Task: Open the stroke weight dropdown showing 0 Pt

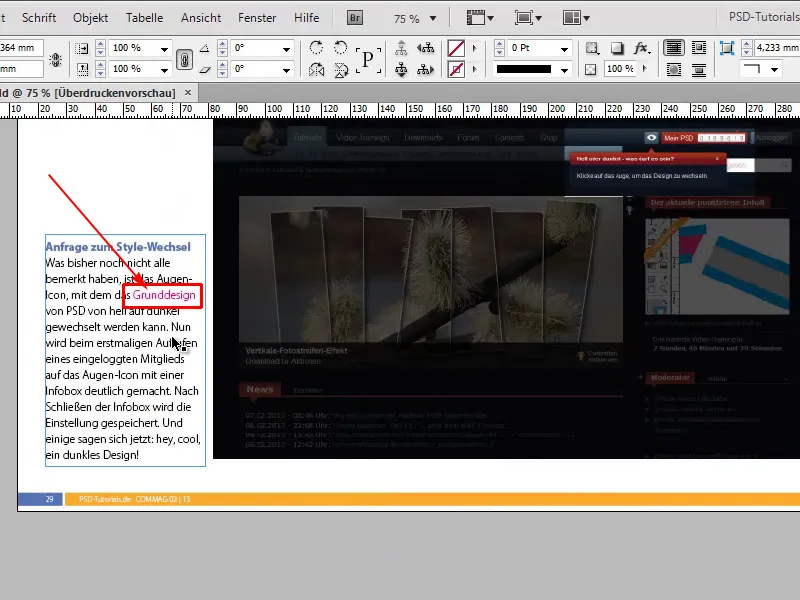Action: pos(565,48)
